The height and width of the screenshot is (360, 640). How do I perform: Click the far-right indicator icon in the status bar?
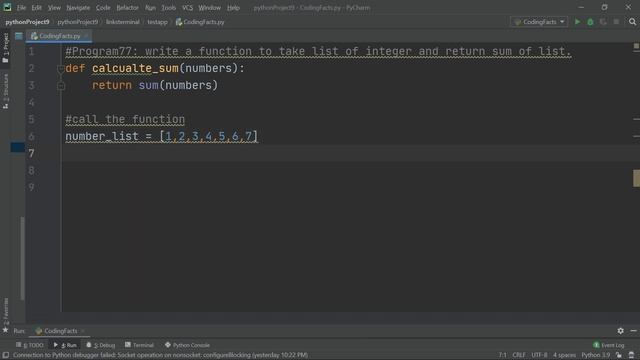pyautogui.click(x=631, y=355)
